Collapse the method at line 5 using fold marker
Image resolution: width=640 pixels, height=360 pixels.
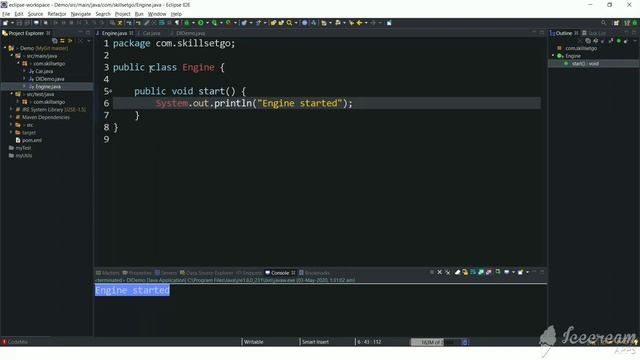coord(111,91)
